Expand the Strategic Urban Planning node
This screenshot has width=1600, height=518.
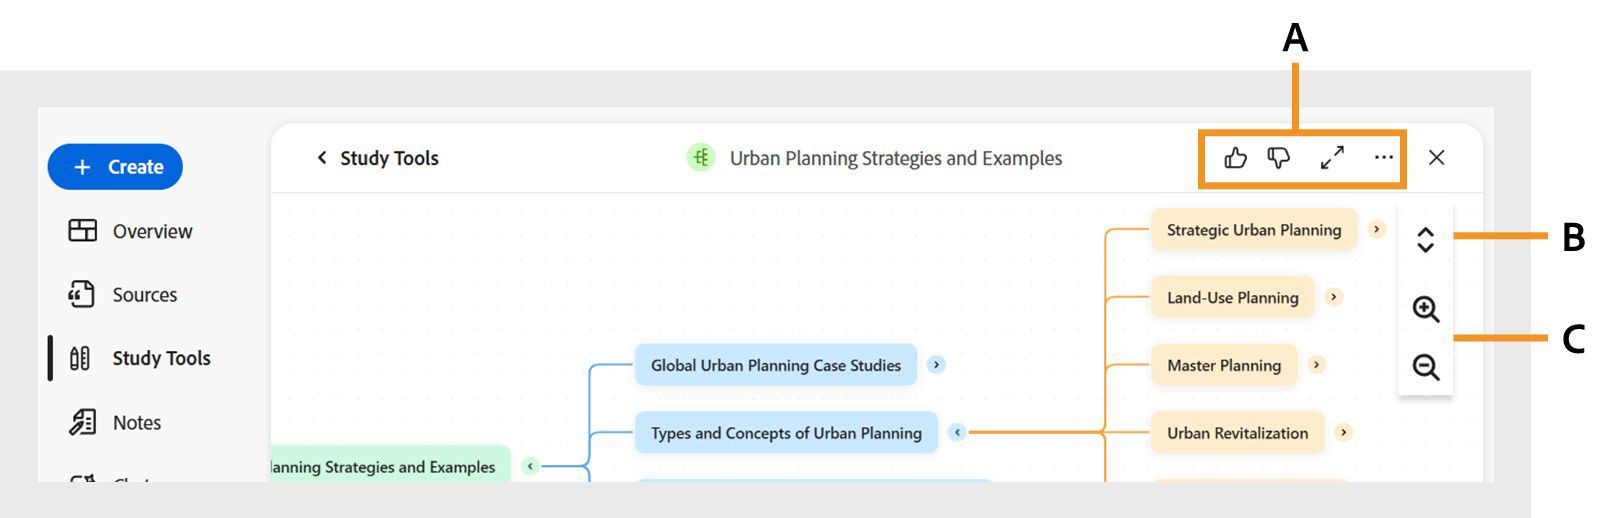(x=1376, y=229)
